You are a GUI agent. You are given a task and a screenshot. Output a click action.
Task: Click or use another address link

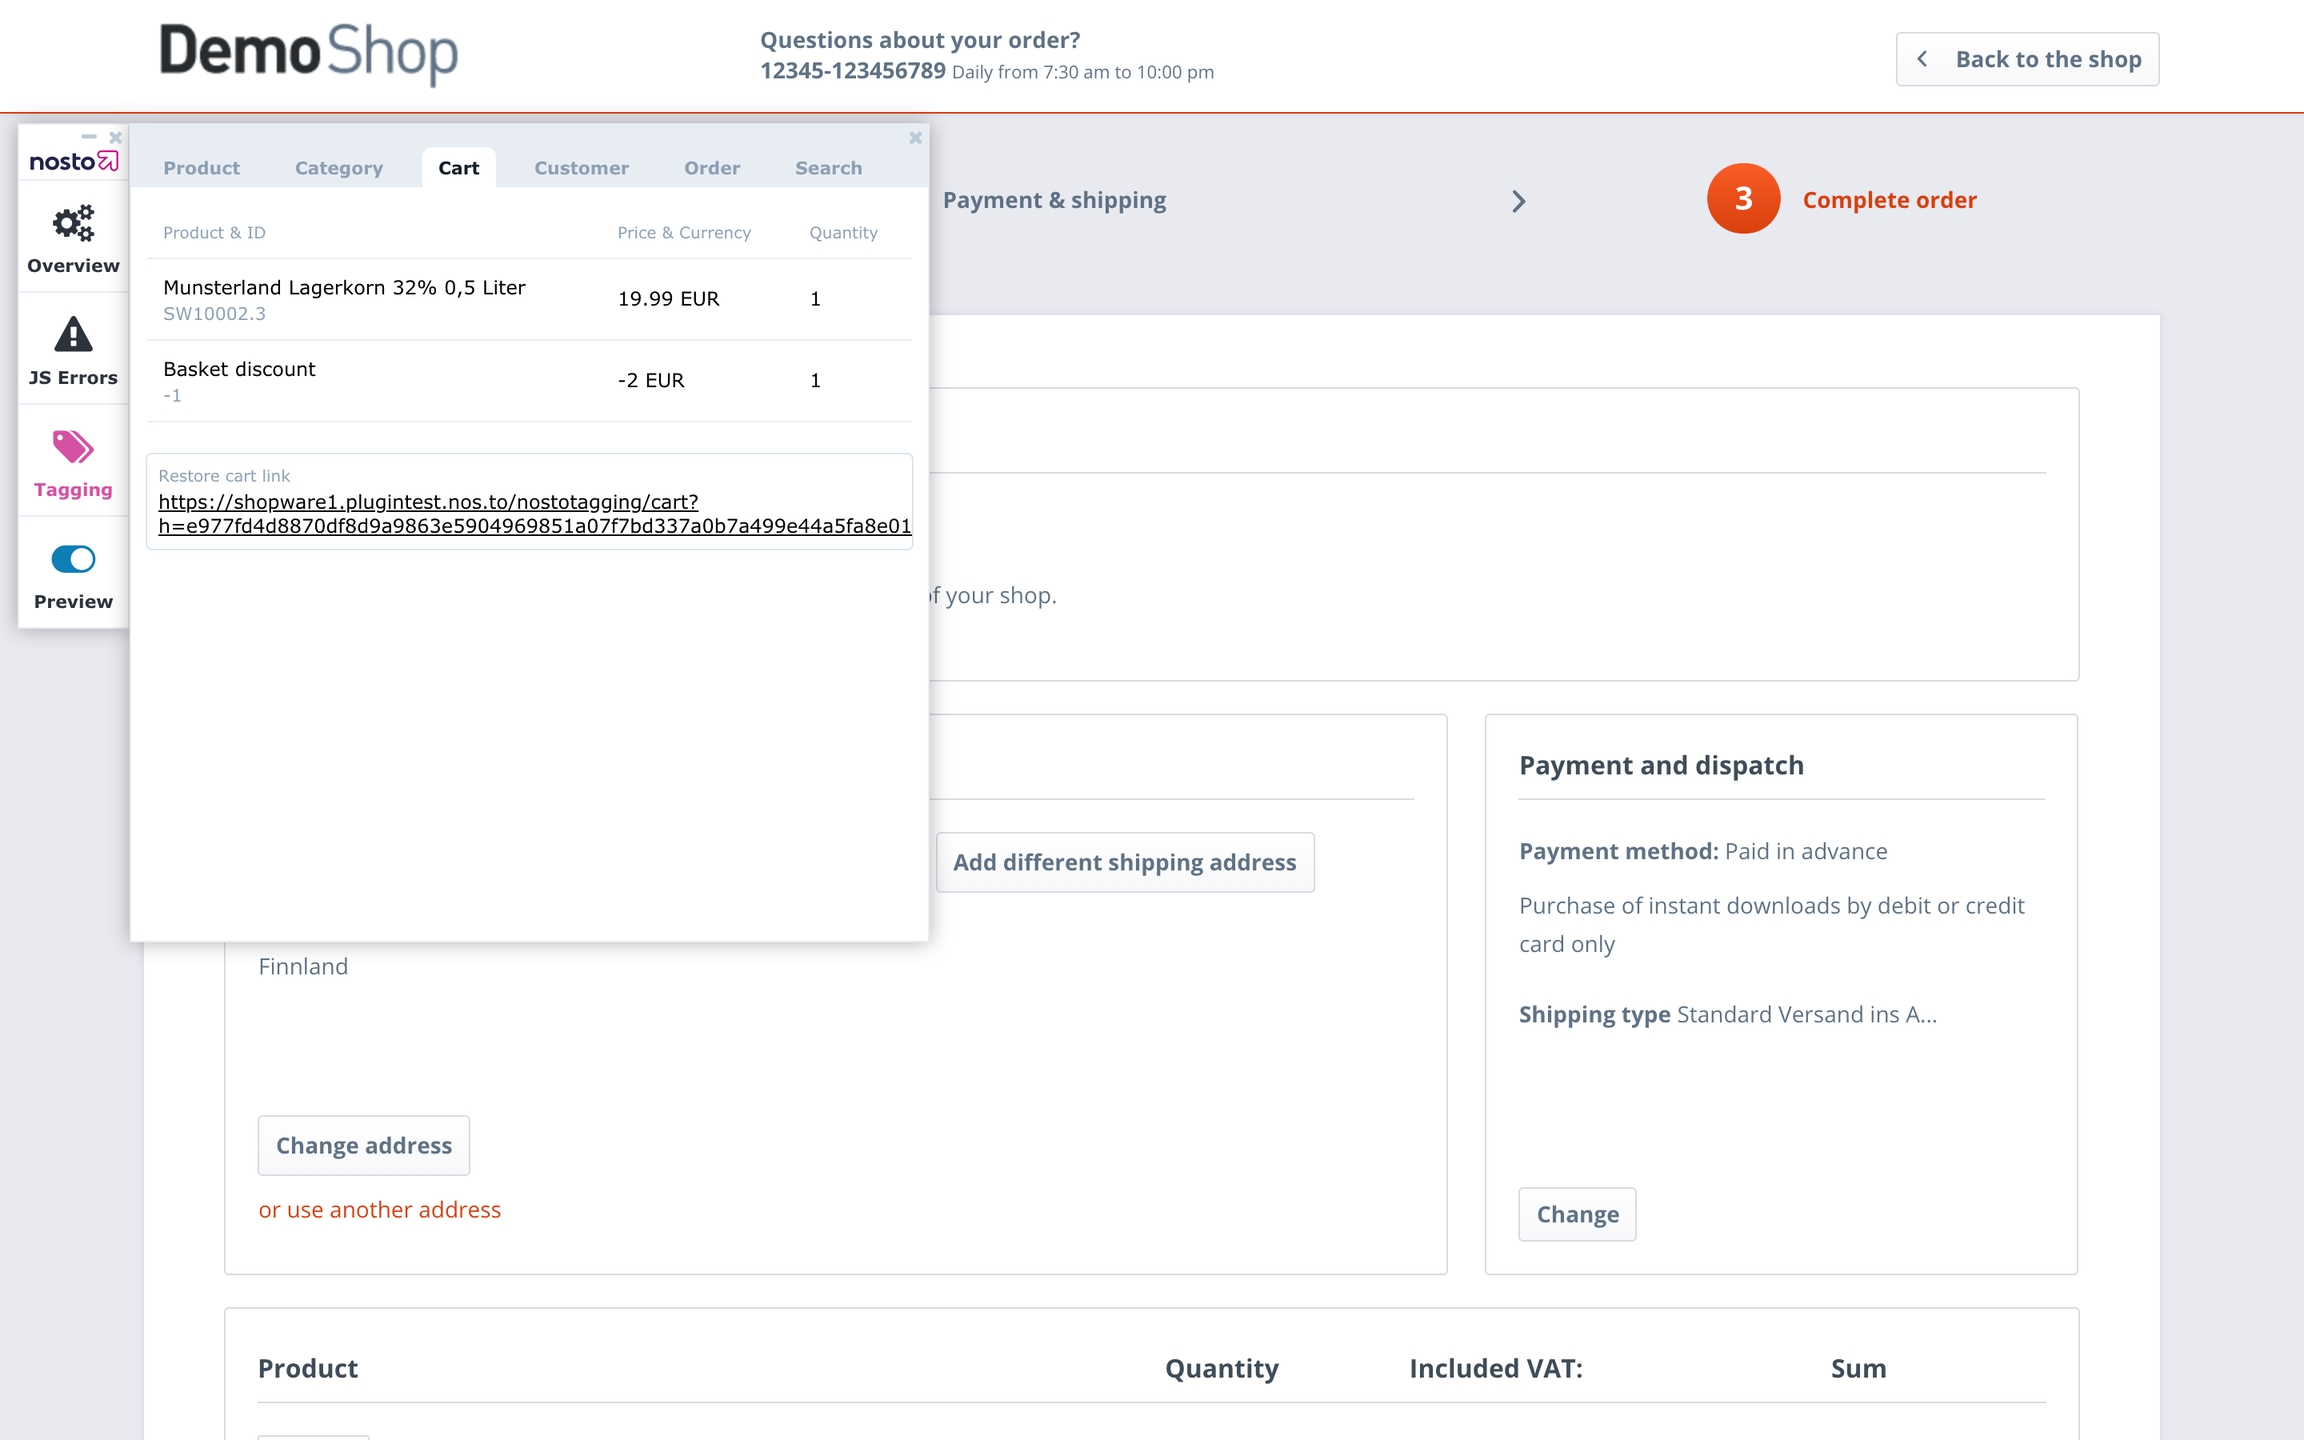(x=379, y=1209)
